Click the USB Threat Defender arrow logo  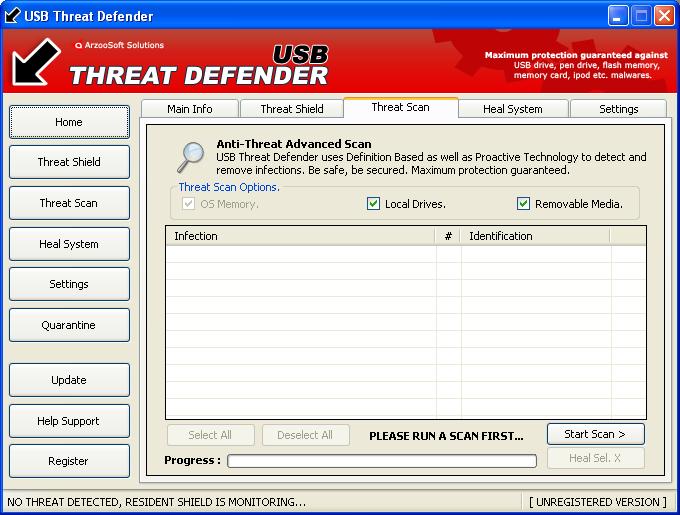point(36,62)
